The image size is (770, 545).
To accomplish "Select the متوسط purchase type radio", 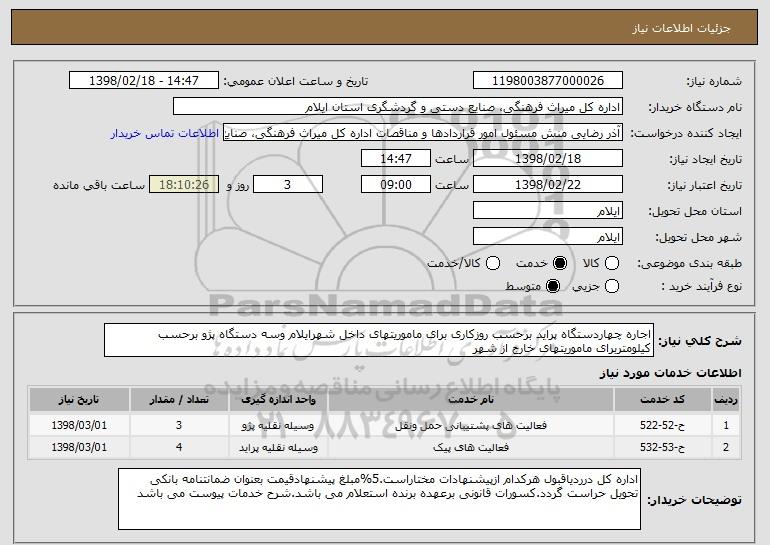I will 553,286.
